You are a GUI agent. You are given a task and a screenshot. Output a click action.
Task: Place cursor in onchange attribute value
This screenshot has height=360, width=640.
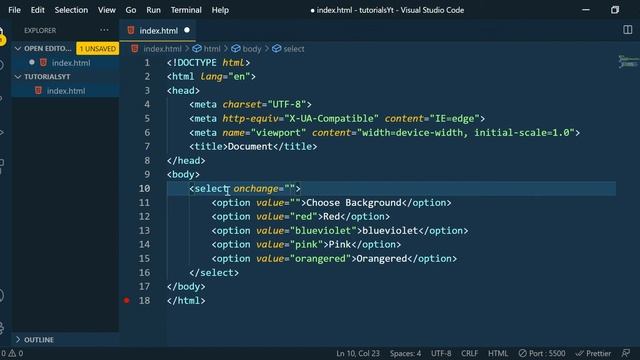(x=290, y=189)
